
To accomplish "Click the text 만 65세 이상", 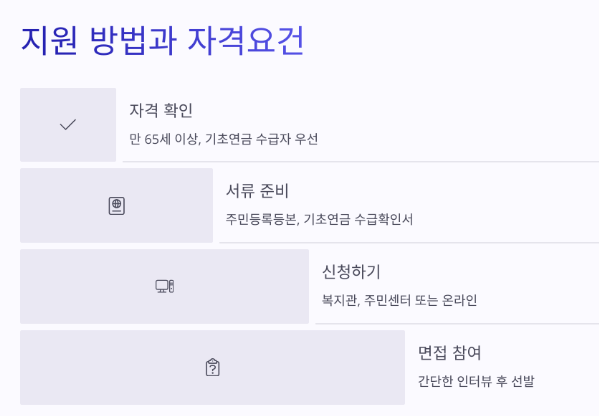I will pyautogui.click(x=165, y=139).
